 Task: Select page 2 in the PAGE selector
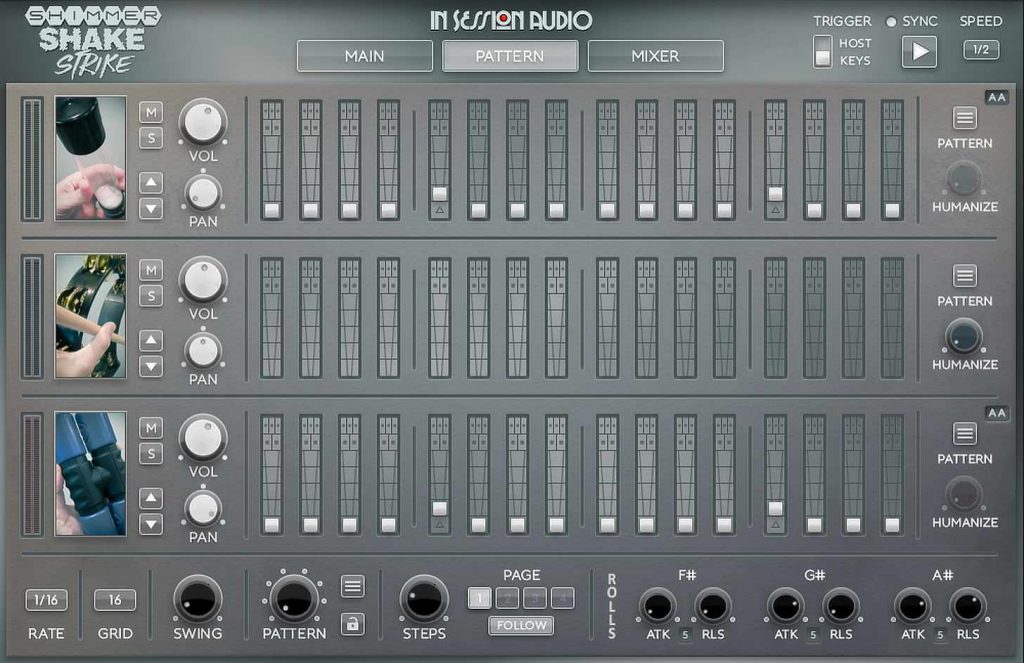[507, 597]
